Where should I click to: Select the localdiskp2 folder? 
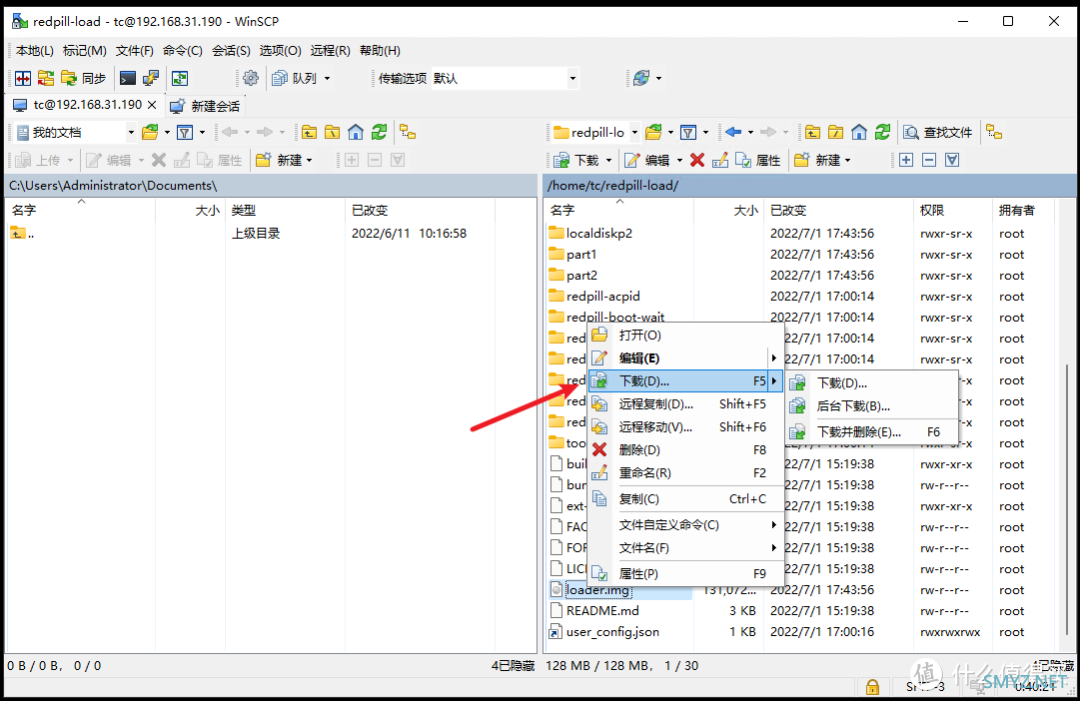pyautogui.click(x=599, y=233)
